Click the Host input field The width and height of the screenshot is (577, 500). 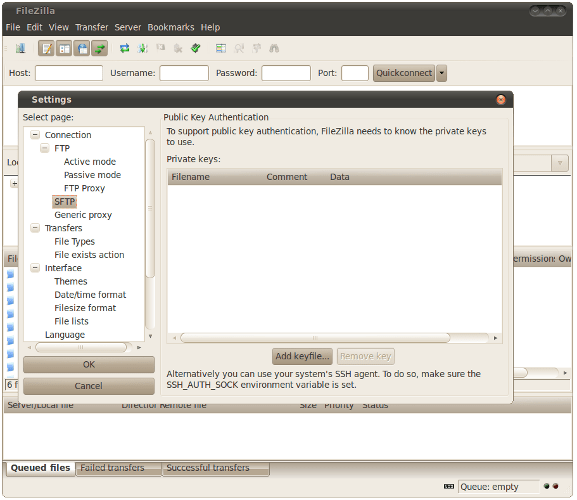69,73
